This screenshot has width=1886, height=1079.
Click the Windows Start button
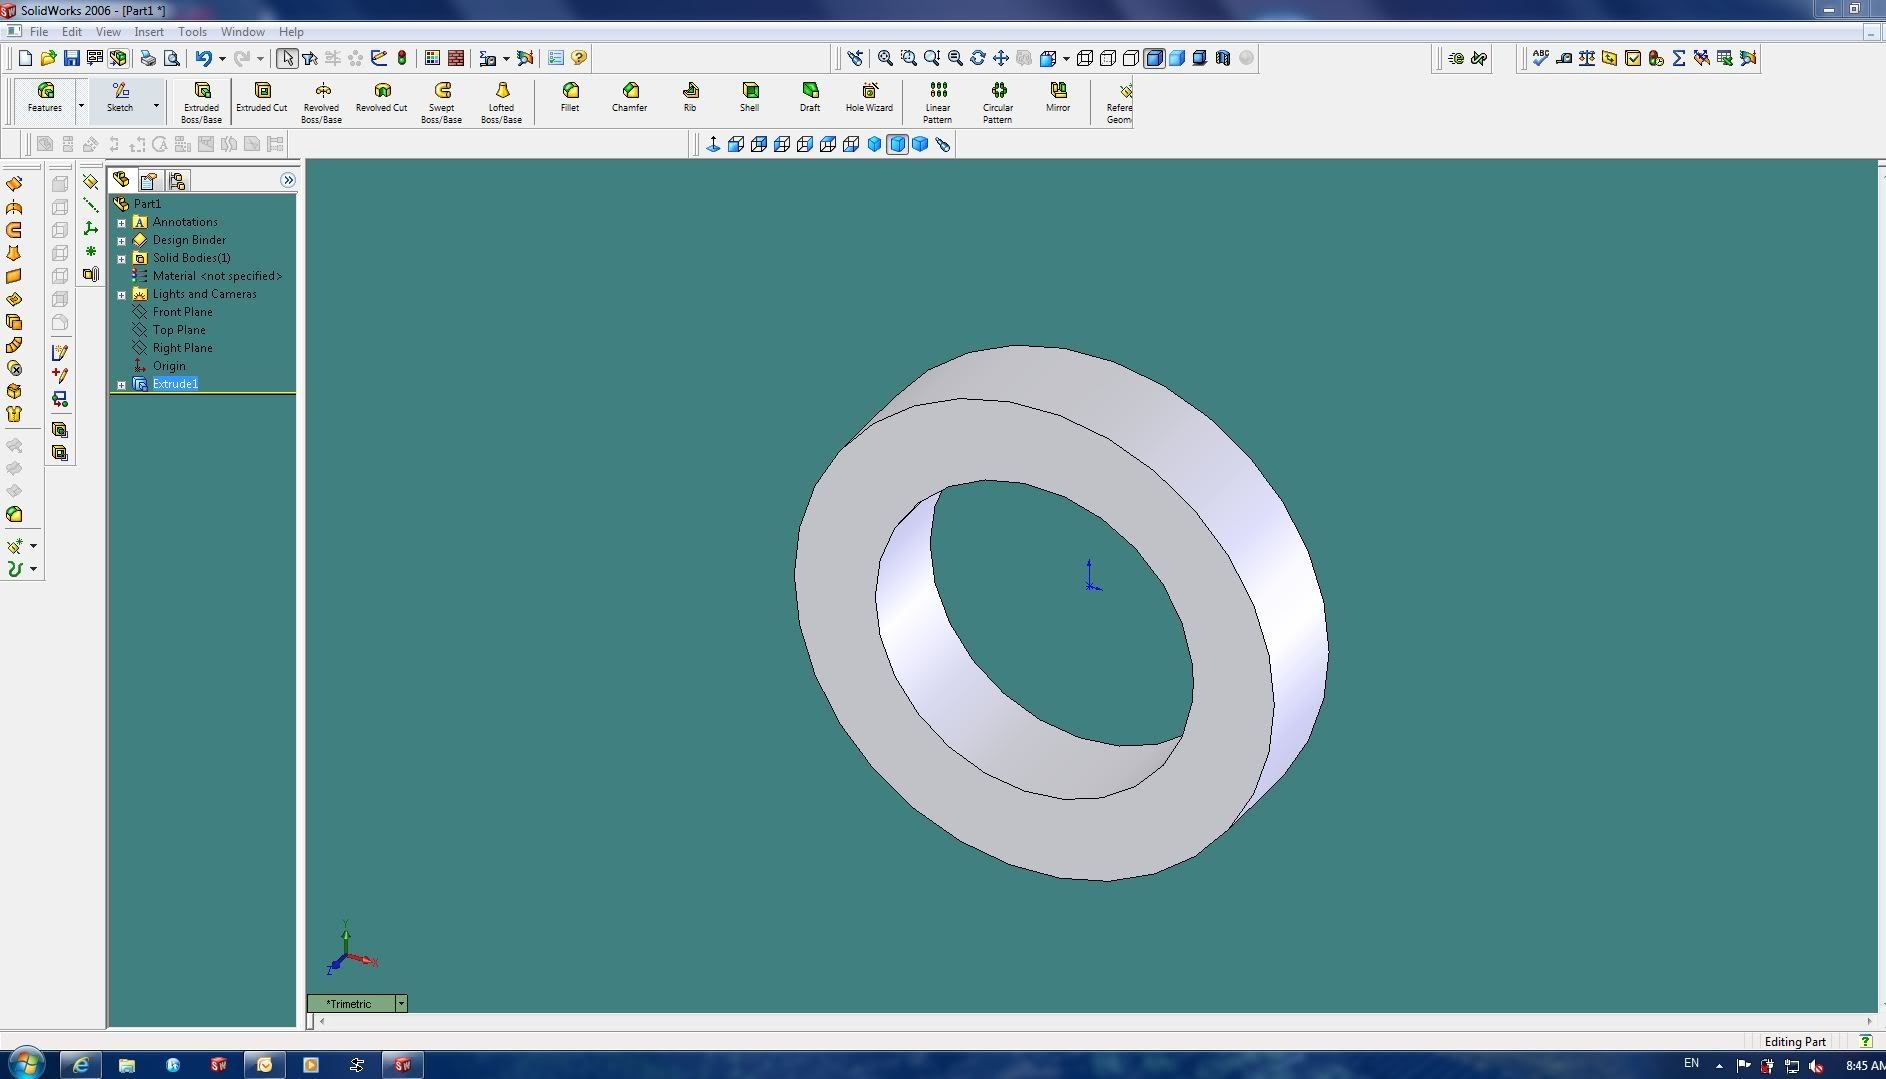[x=27, y=1064]
